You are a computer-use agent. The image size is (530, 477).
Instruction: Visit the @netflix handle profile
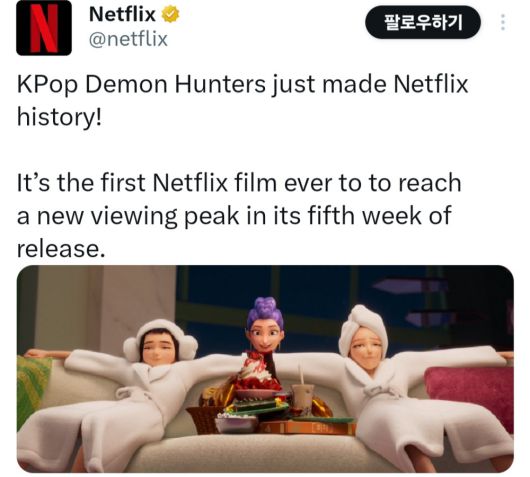(x=128, y=39)
